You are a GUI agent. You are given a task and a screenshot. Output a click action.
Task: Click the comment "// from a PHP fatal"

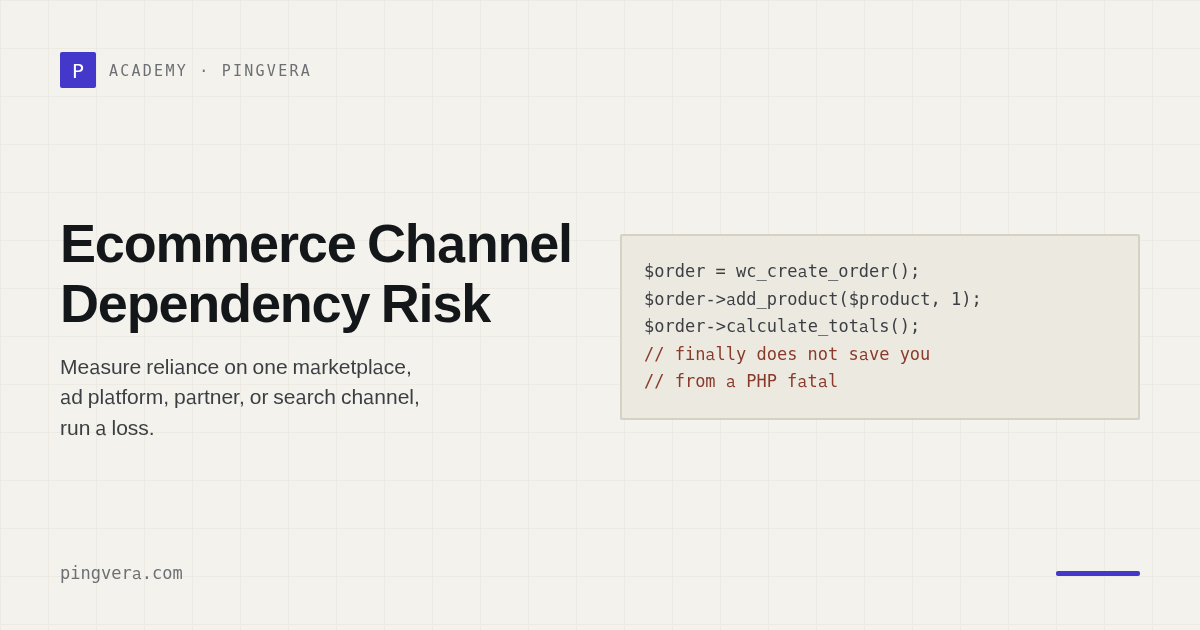pos(741,381)
